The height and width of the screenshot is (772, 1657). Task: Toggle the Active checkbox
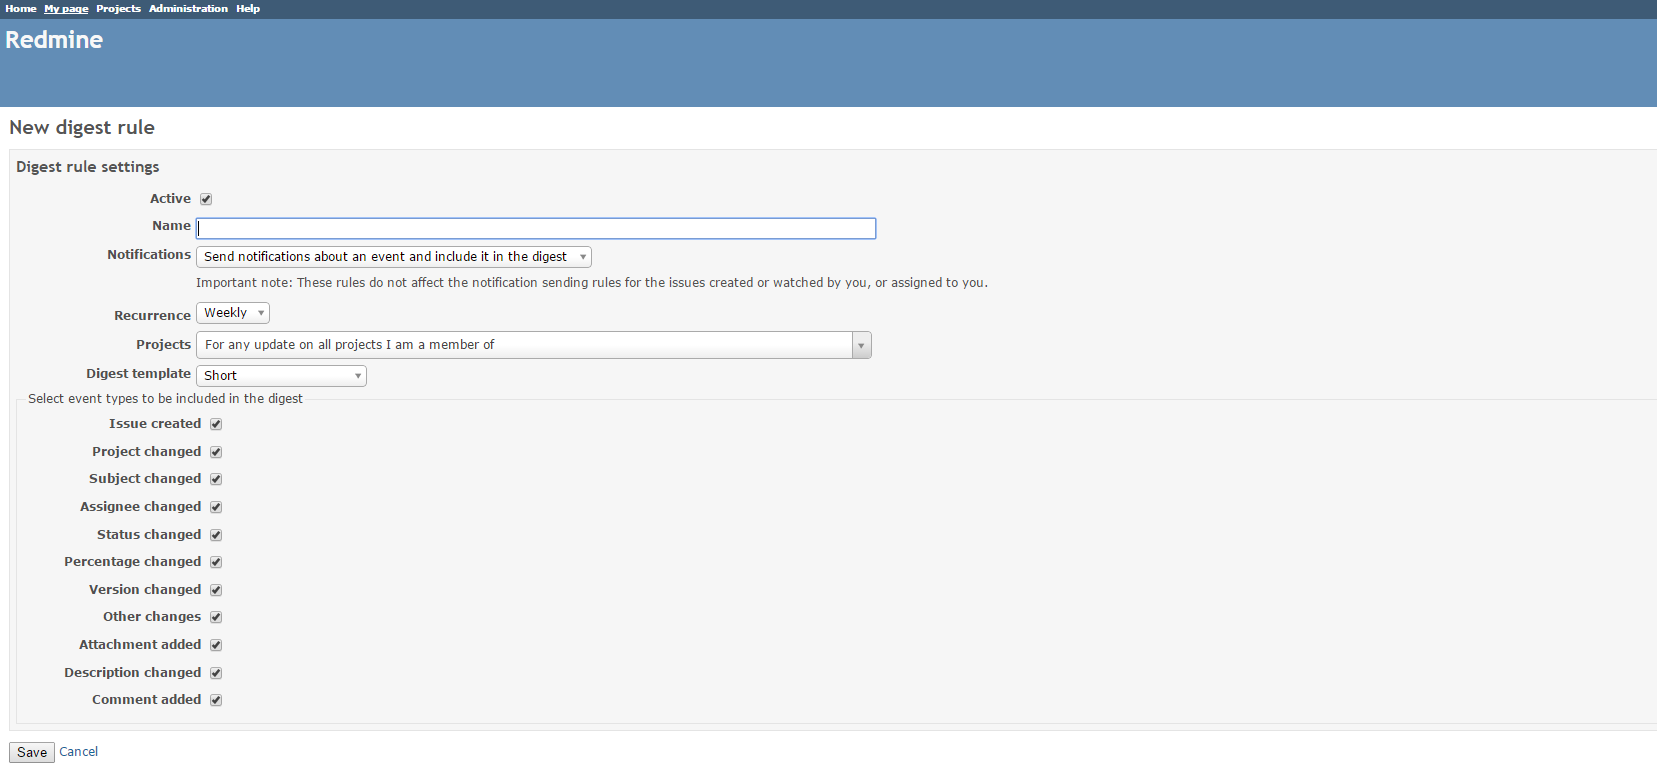click(206, 199)
